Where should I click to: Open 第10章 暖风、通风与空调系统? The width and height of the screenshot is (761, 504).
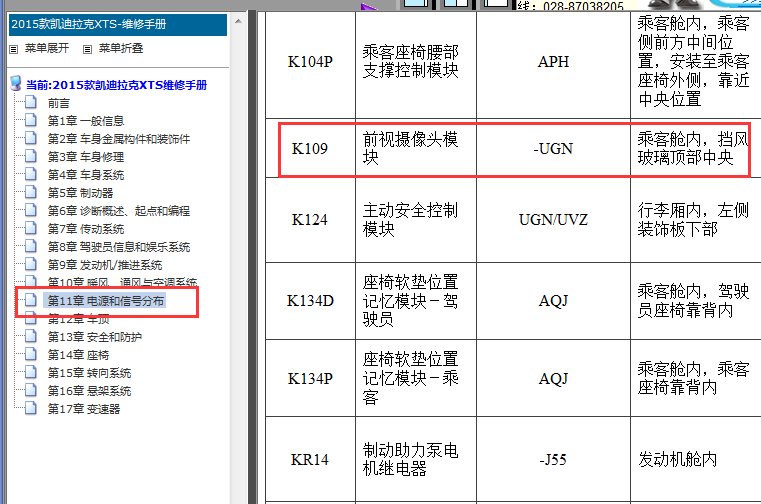(122, 282)
